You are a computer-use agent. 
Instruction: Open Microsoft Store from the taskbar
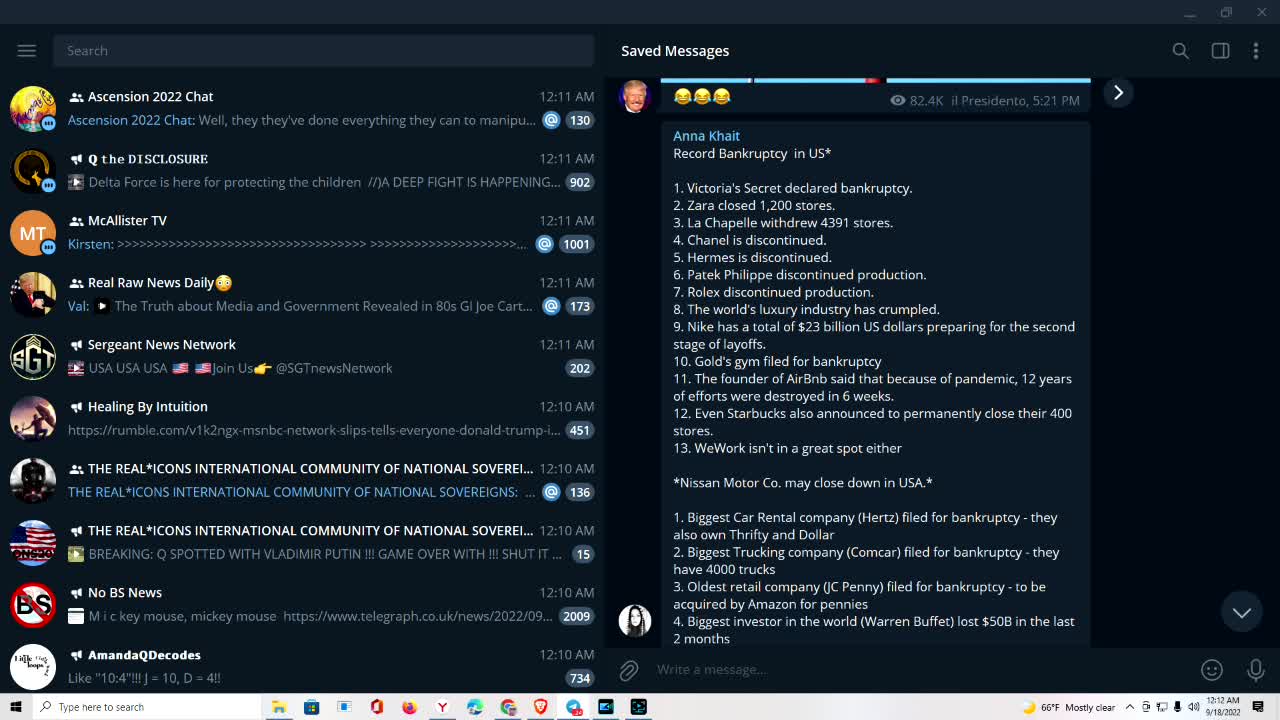(312, 707)
